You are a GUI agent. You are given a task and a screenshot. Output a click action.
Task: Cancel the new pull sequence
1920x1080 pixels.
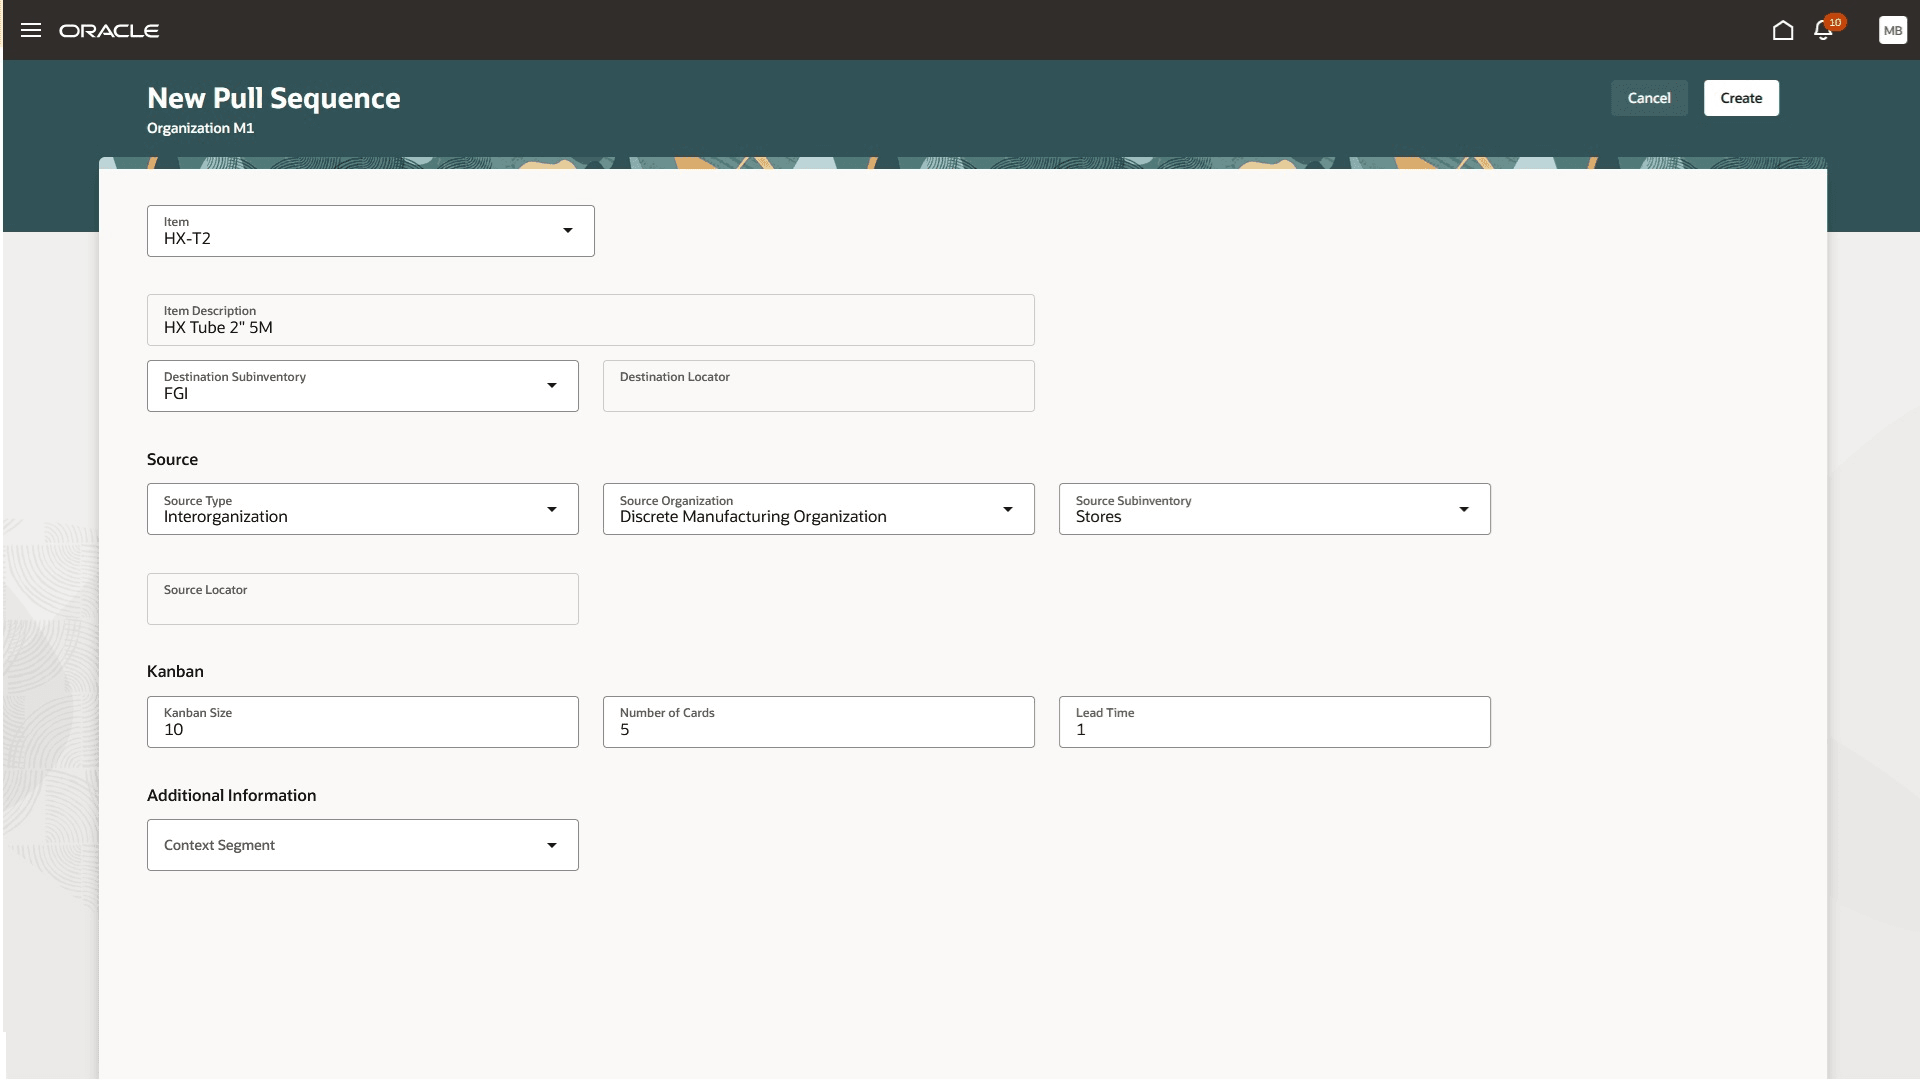1649,98
